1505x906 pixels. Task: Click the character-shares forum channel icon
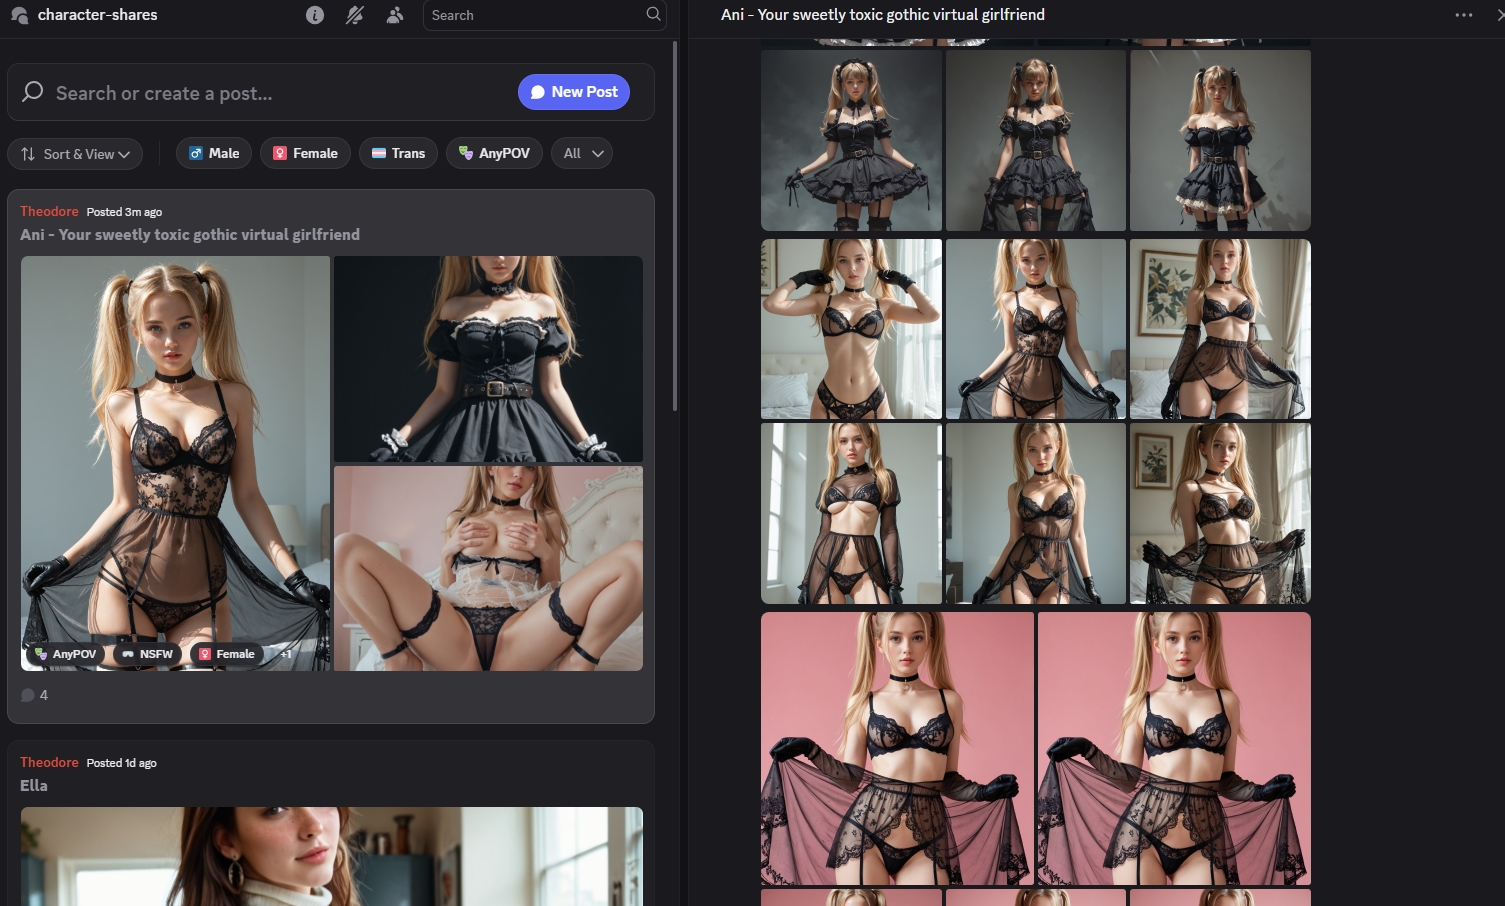(x=19, y=15)
